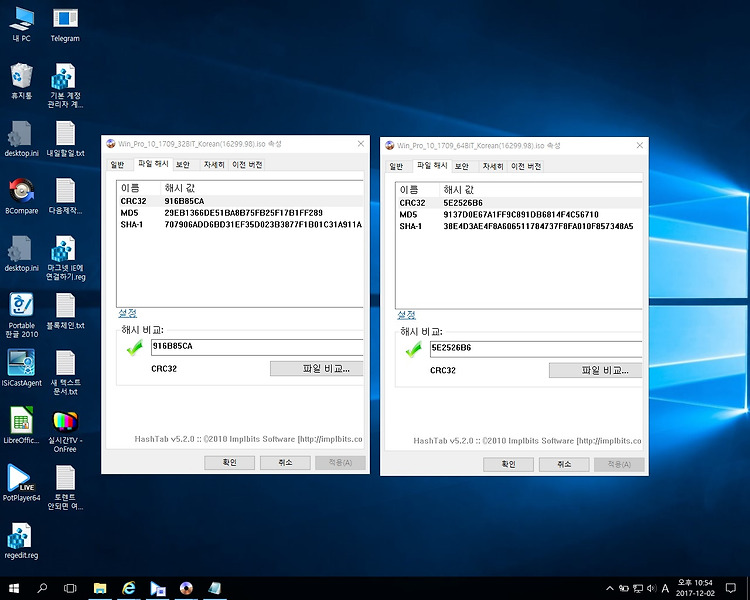Open the Portable 한글 2010 shortcut
This screenshot has height=600, width=750.
(22, 315)
